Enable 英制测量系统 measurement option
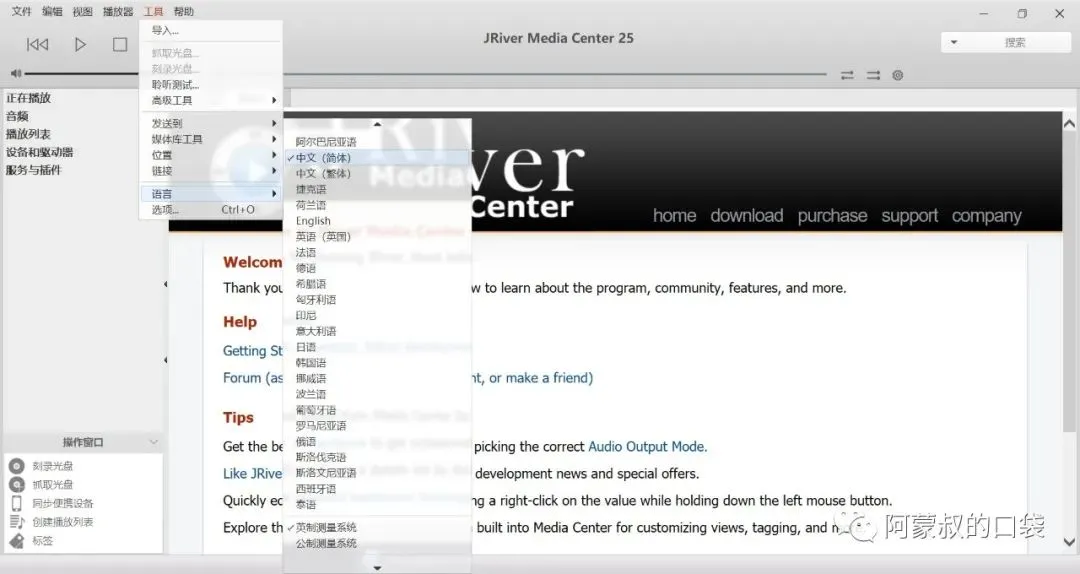The height and width of the screenshot is (574, 1080). pyautogui.click(x=377, y=527)
